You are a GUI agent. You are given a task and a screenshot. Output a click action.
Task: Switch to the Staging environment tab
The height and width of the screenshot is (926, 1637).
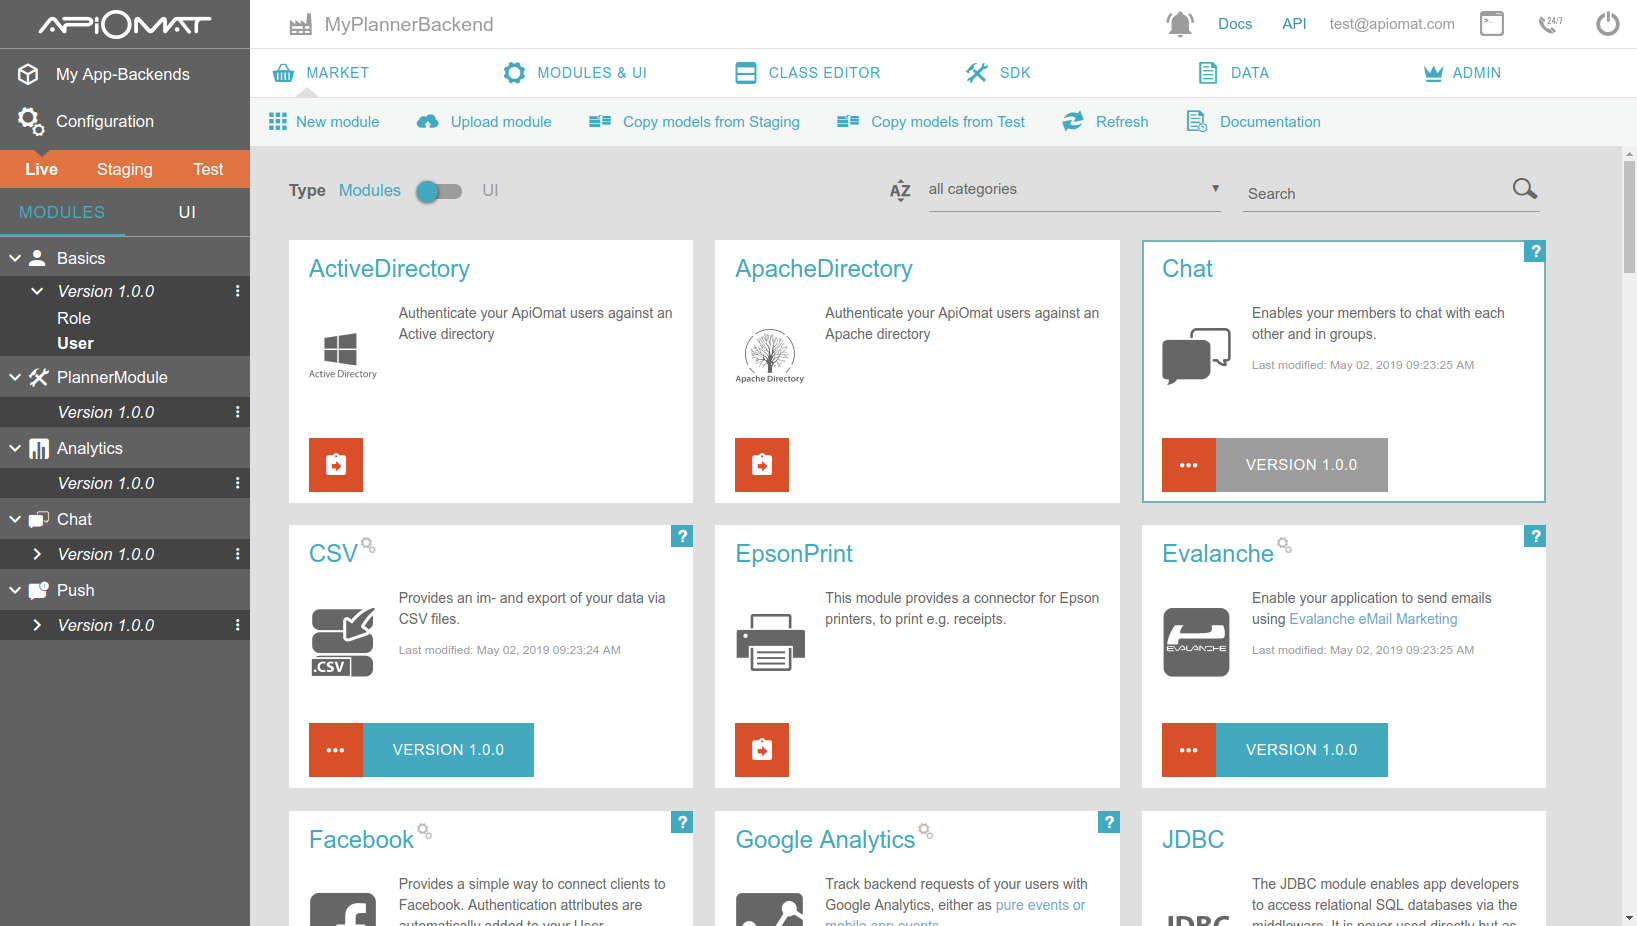tap(125, 169)
